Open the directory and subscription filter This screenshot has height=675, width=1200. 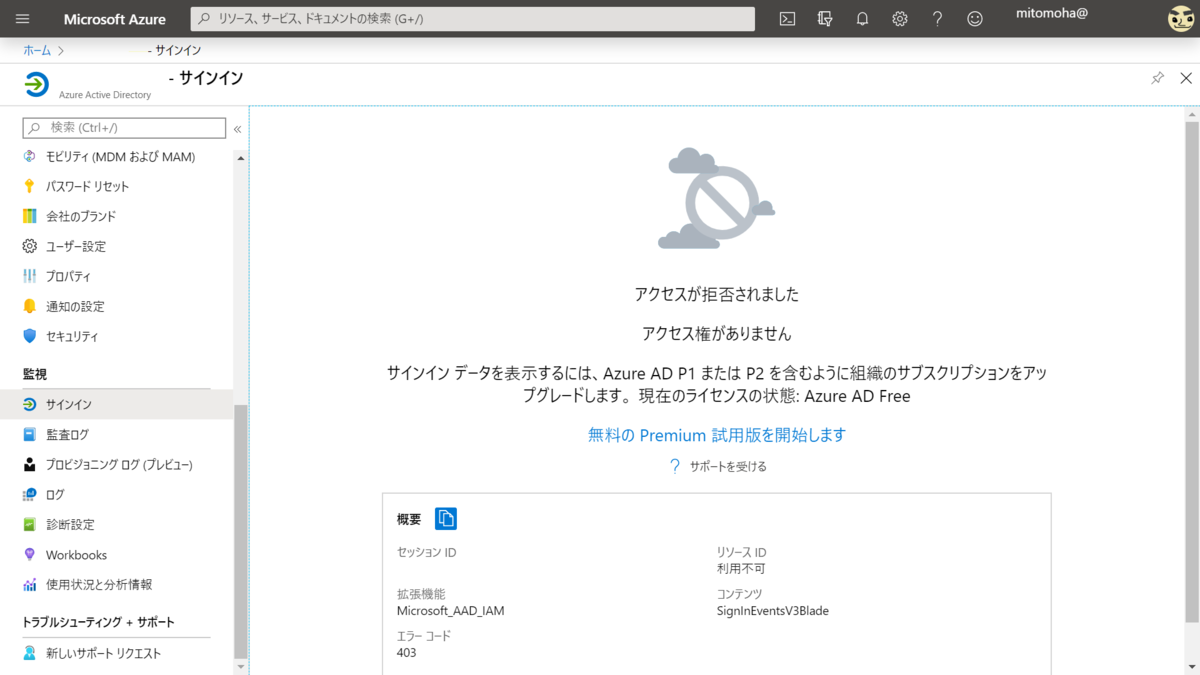tap(825, 19)
